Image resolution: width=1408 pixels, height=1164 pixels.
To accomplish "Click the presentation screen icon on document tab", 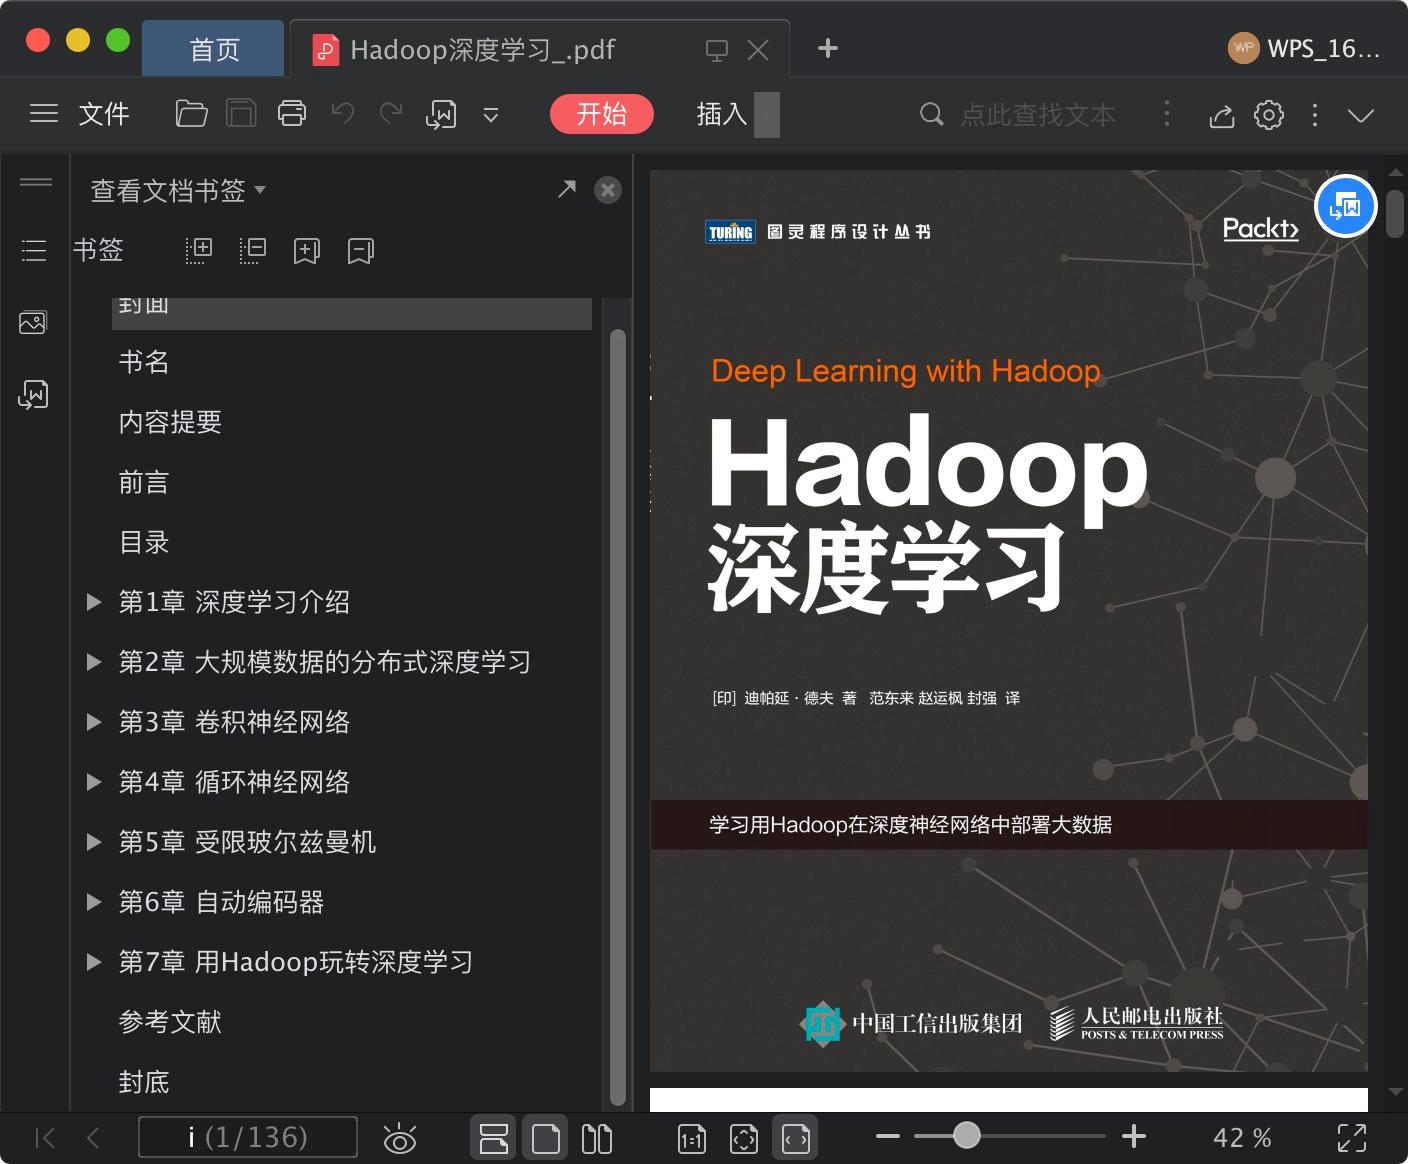I will pyautogui.click(x=717, y=50).
